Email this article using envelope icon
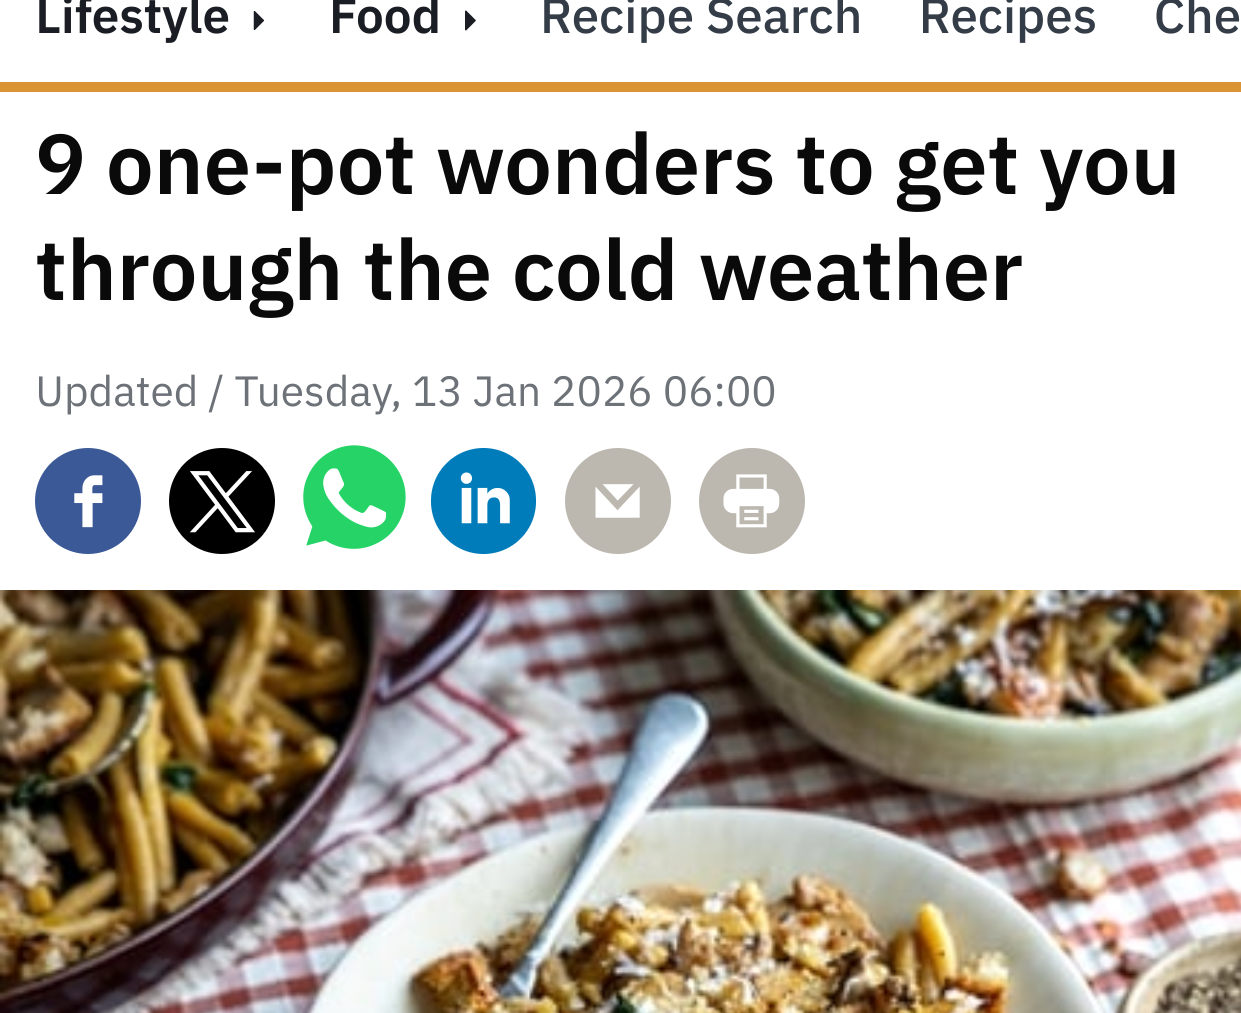This screenshot has width=1241, height=1013. [618, 501]
